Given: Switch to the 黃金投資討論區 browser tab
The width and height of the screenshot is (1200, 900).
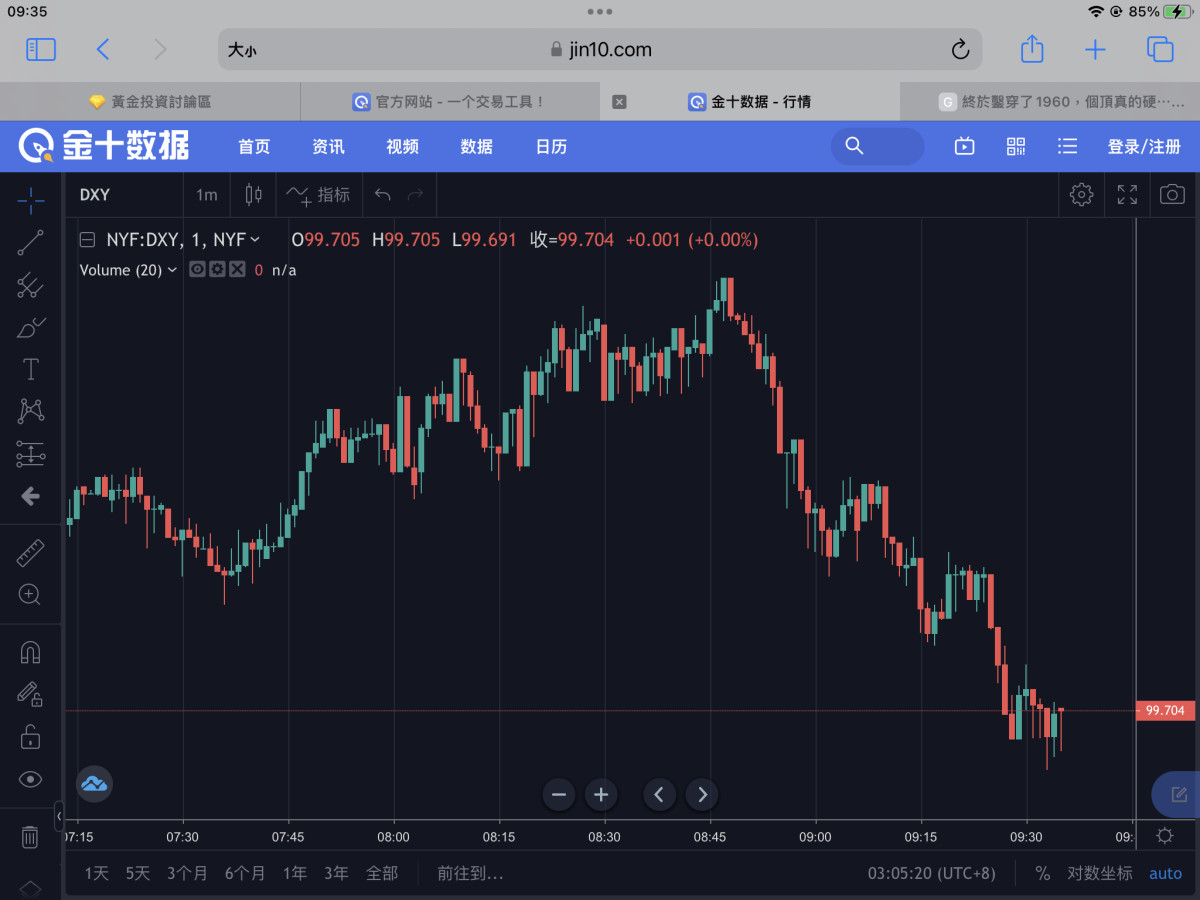Looking at the screenshot, I should click(x=150, y=102).
